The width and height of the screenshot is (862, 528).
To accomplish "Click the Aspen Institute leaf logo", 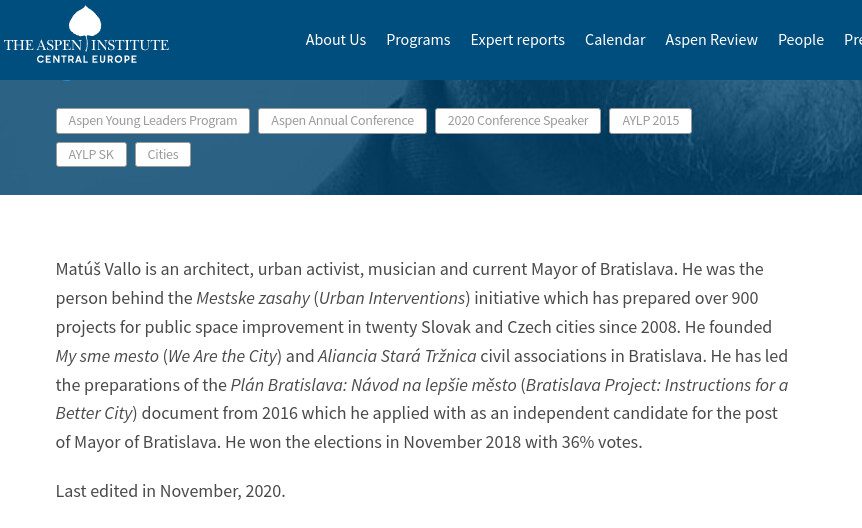I will pos(86,22).
